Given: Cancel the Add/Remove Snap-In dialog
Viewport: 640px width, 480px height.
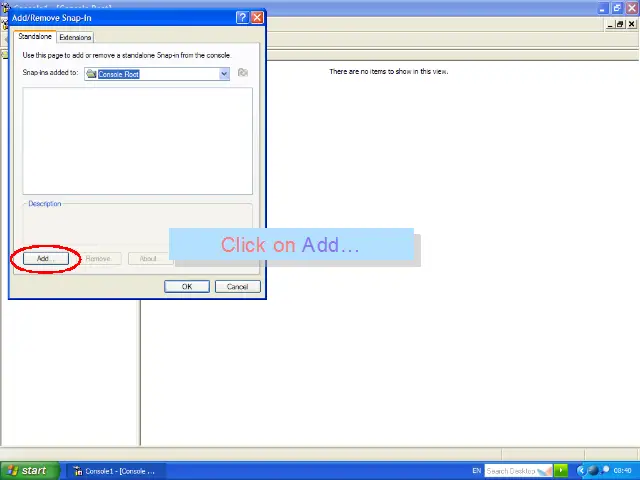Looking at the screenshot, I should 237,287.
